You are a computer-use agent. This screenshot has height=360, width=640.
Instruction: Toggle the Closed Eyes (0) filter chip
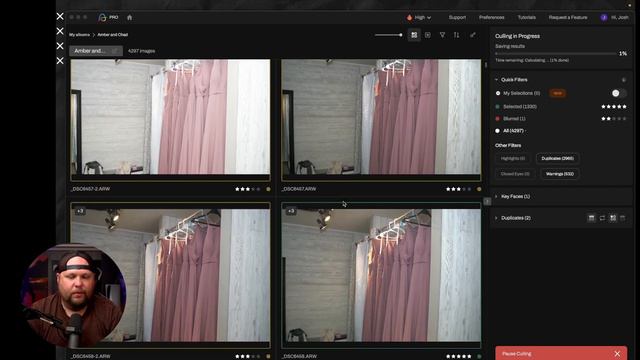515,174
